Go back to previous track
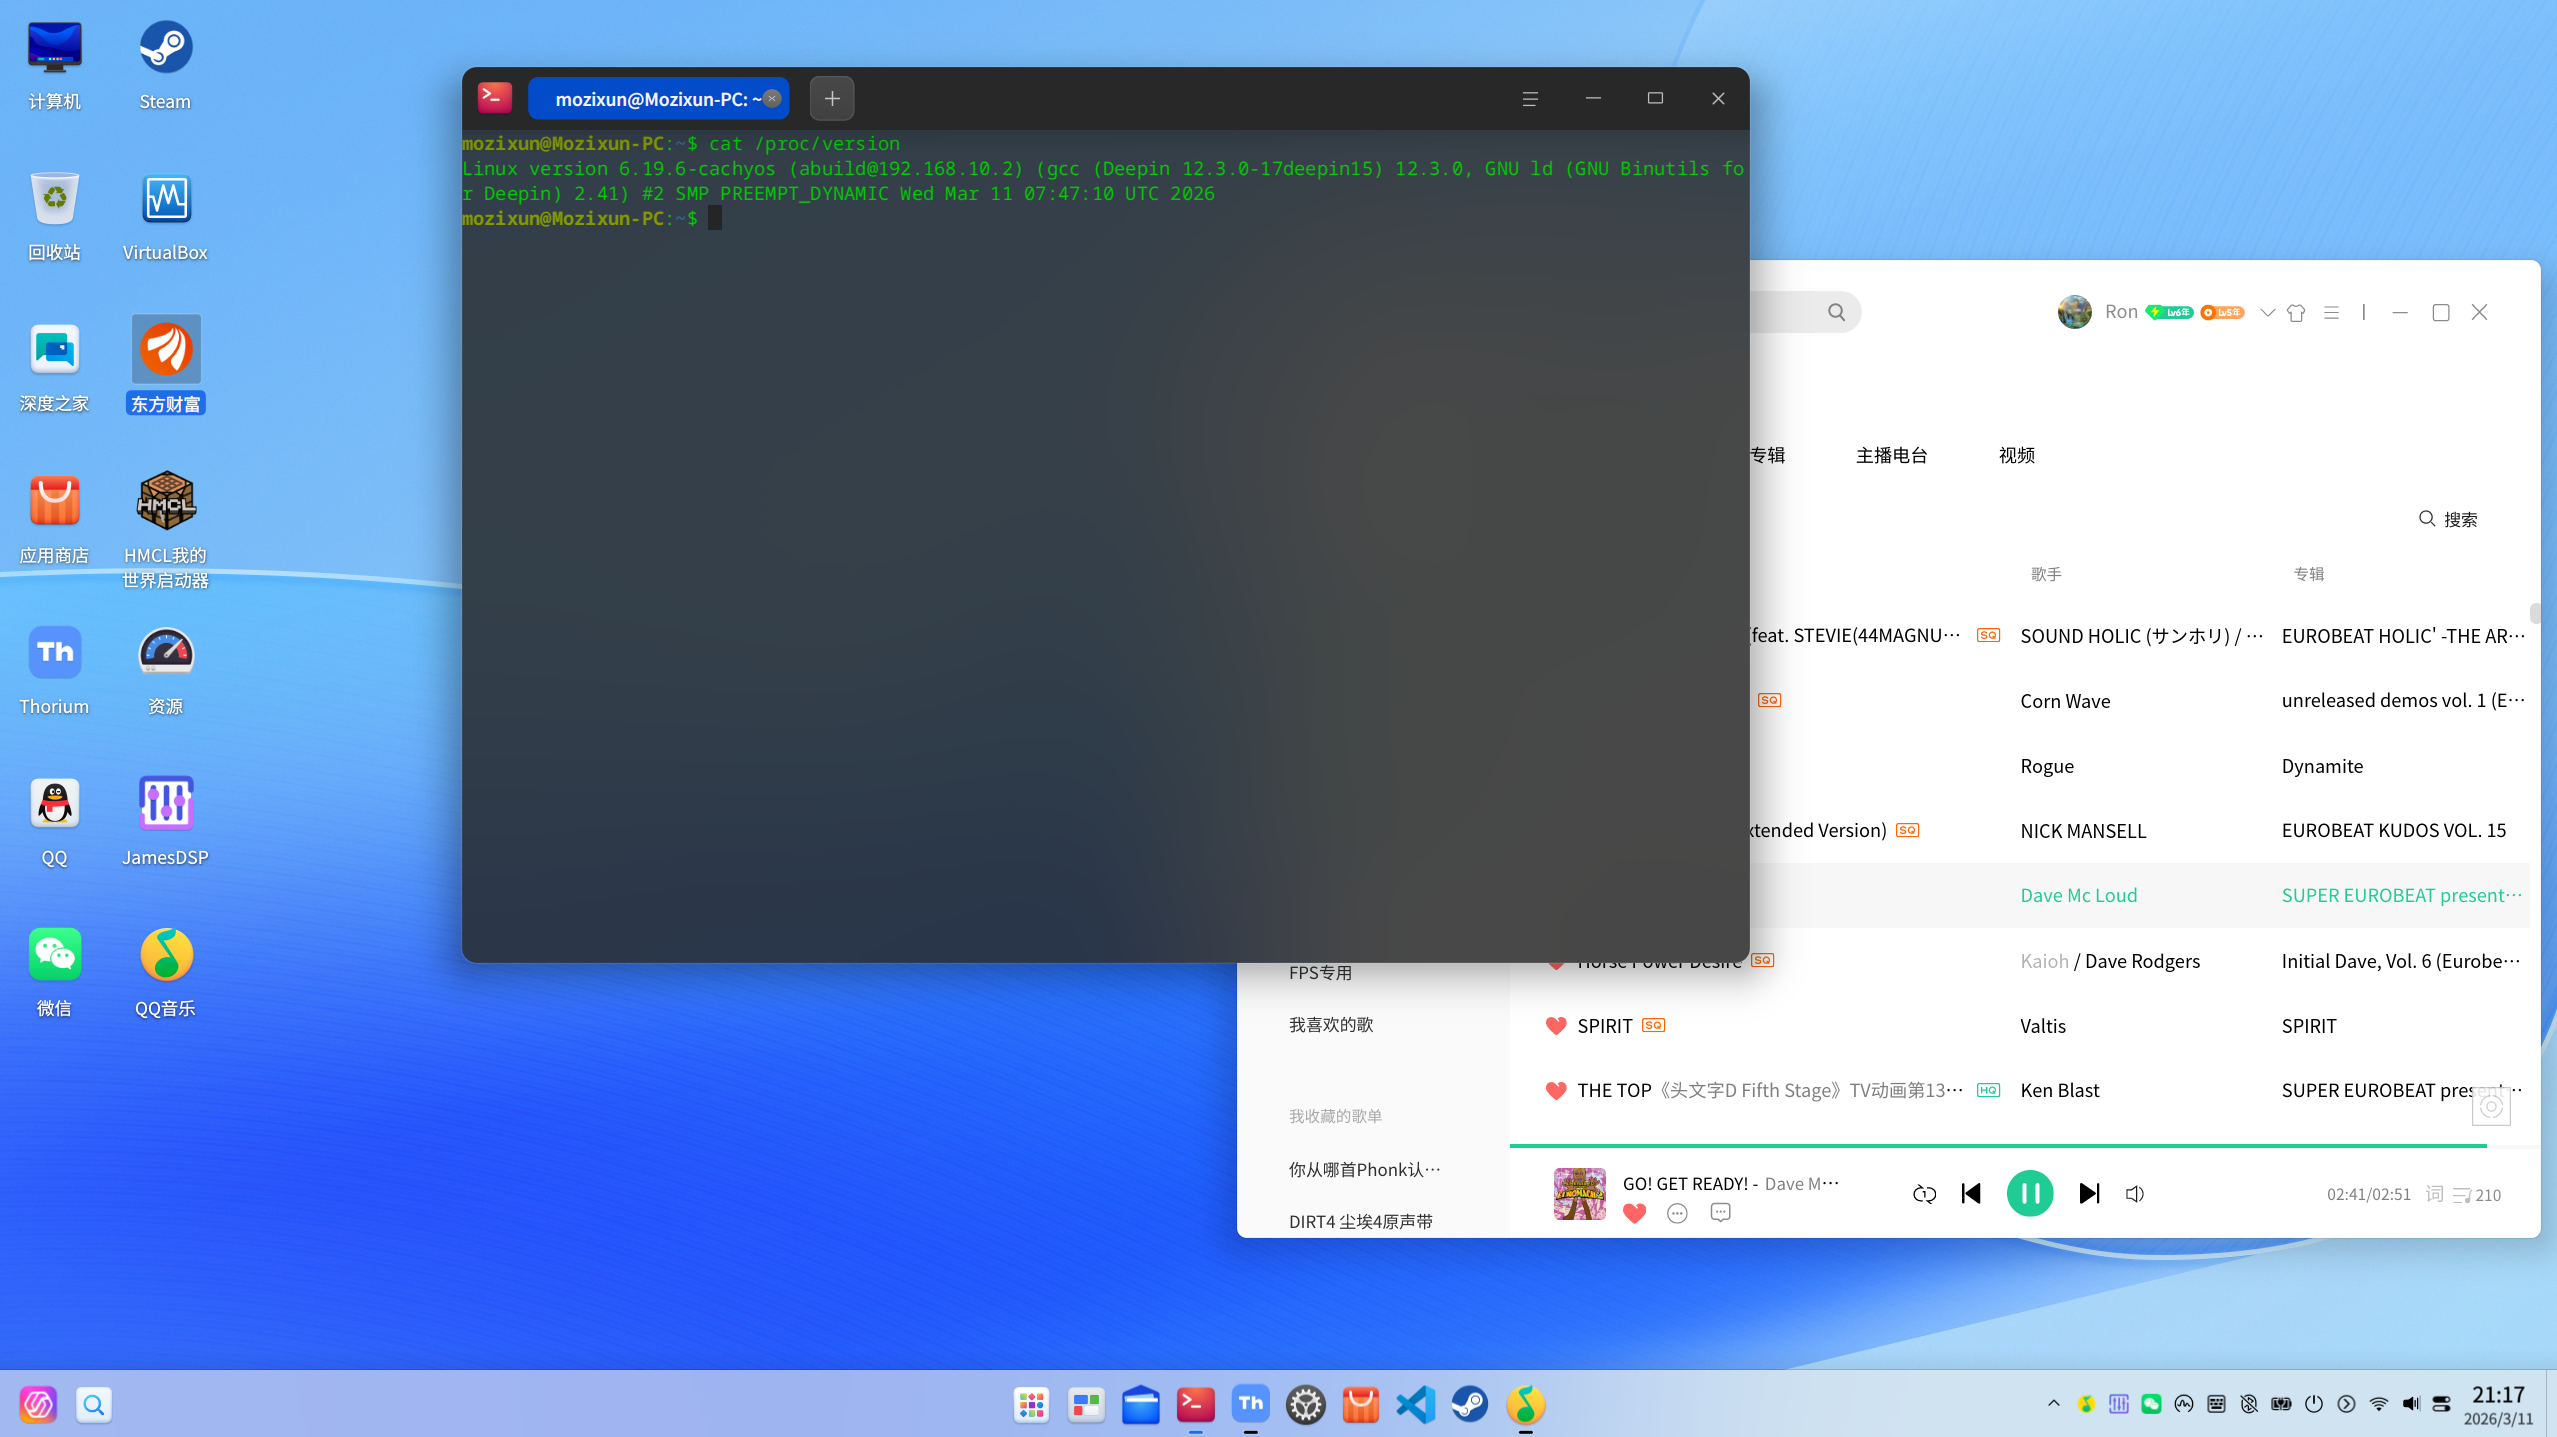The height and width of the screenshot is (1437, 2557). (1971, 1193)
